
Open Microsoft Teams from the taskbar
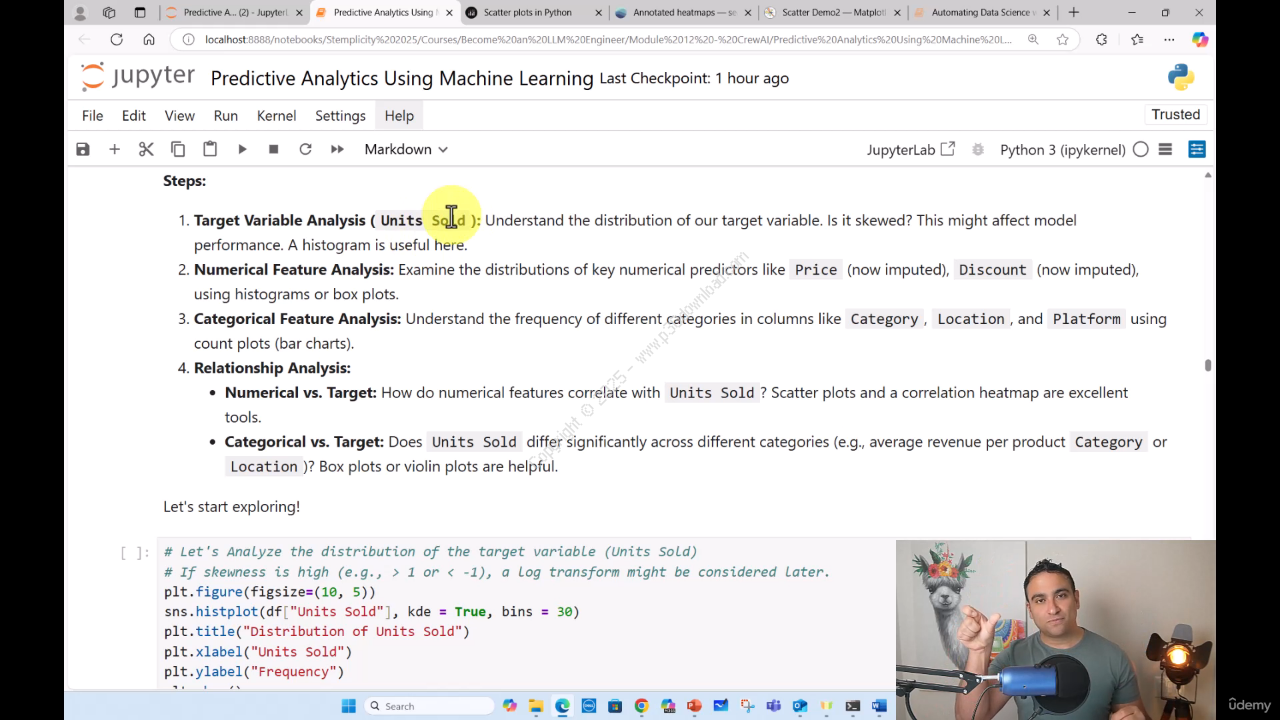[773, 706]
